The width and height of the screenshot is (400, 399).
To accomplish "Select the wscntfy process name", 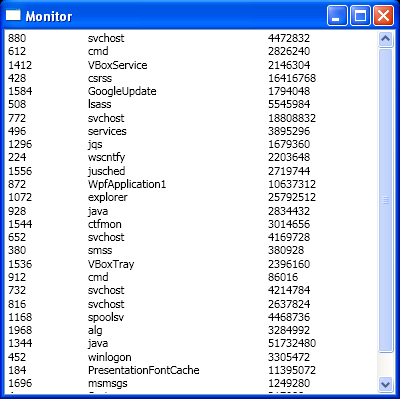I will pyautogui.click(x=106, y=157).
